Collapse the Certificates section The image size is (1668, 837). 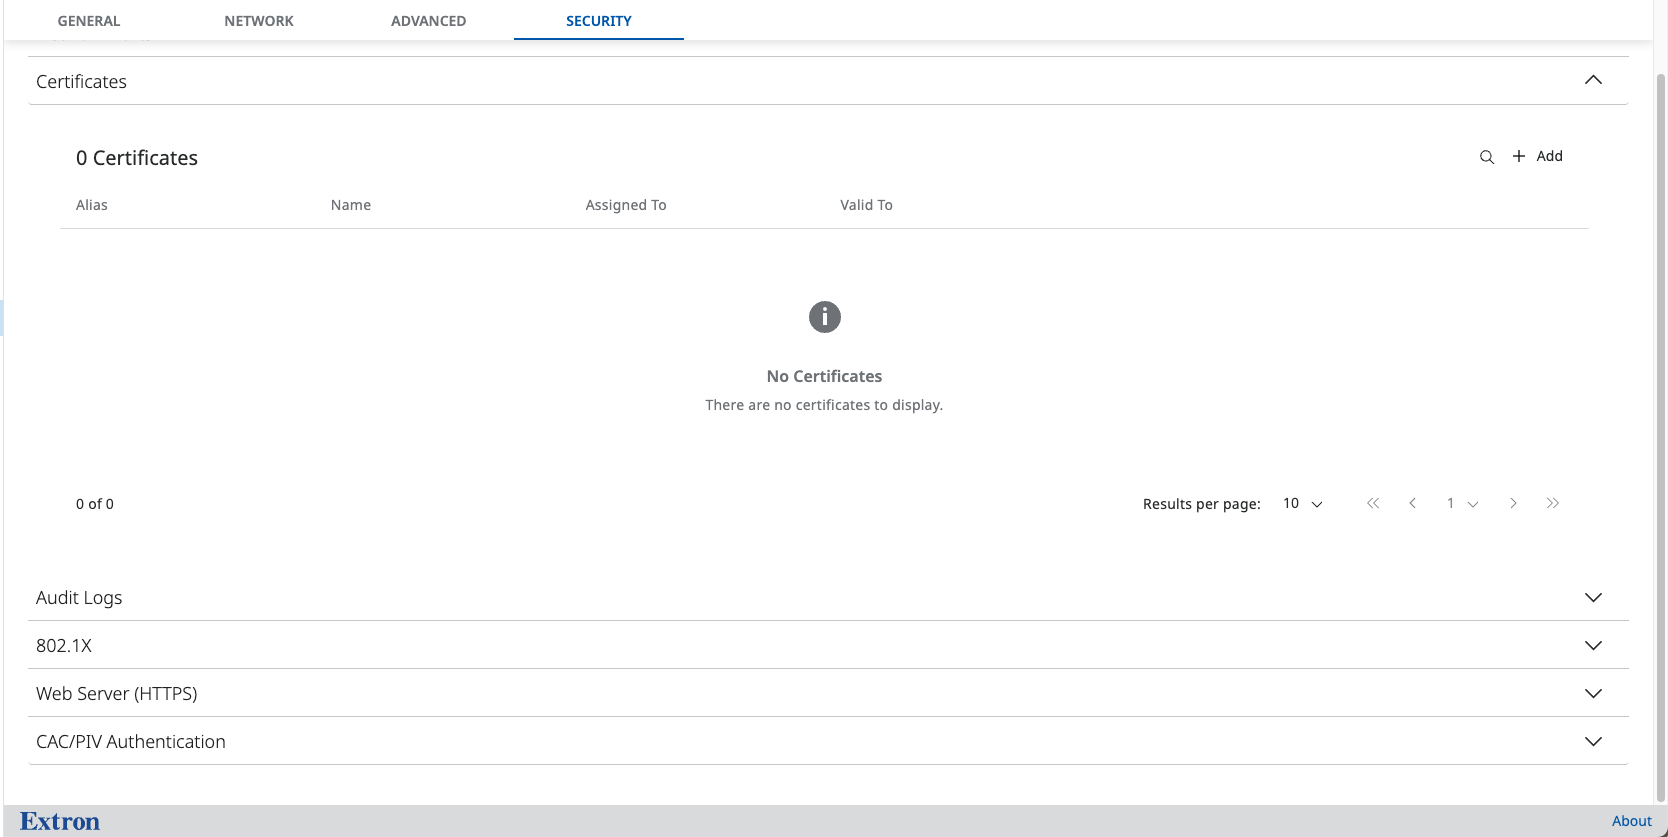tap(1593, 80)
